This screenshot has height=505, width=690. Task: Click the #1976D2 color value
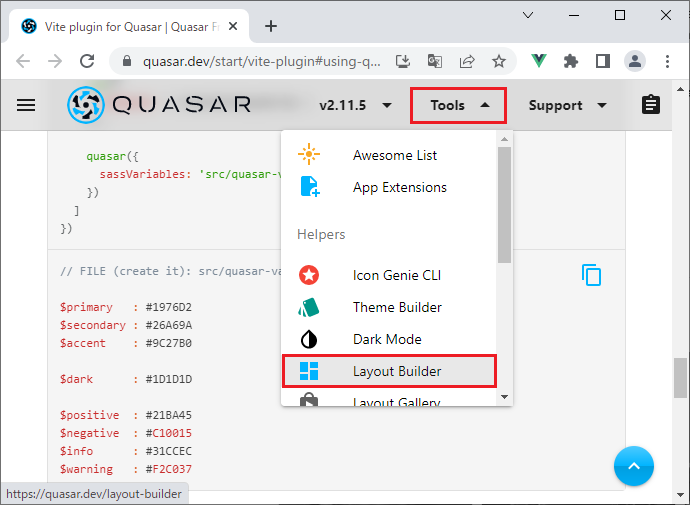click(x=169, y=307)
